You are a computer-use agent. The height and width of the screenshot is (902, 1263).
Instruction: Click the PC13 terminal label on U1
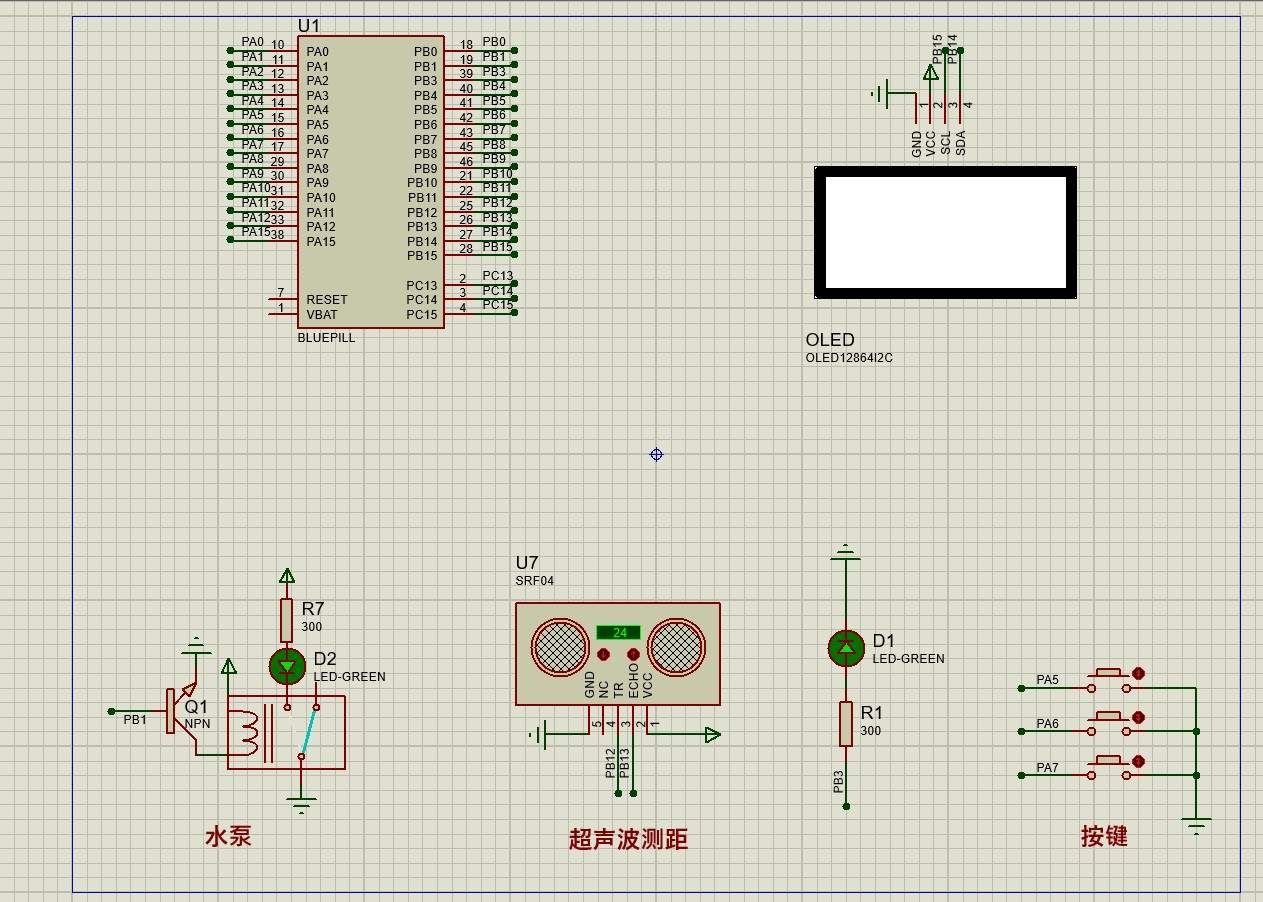tap(497, 276)
